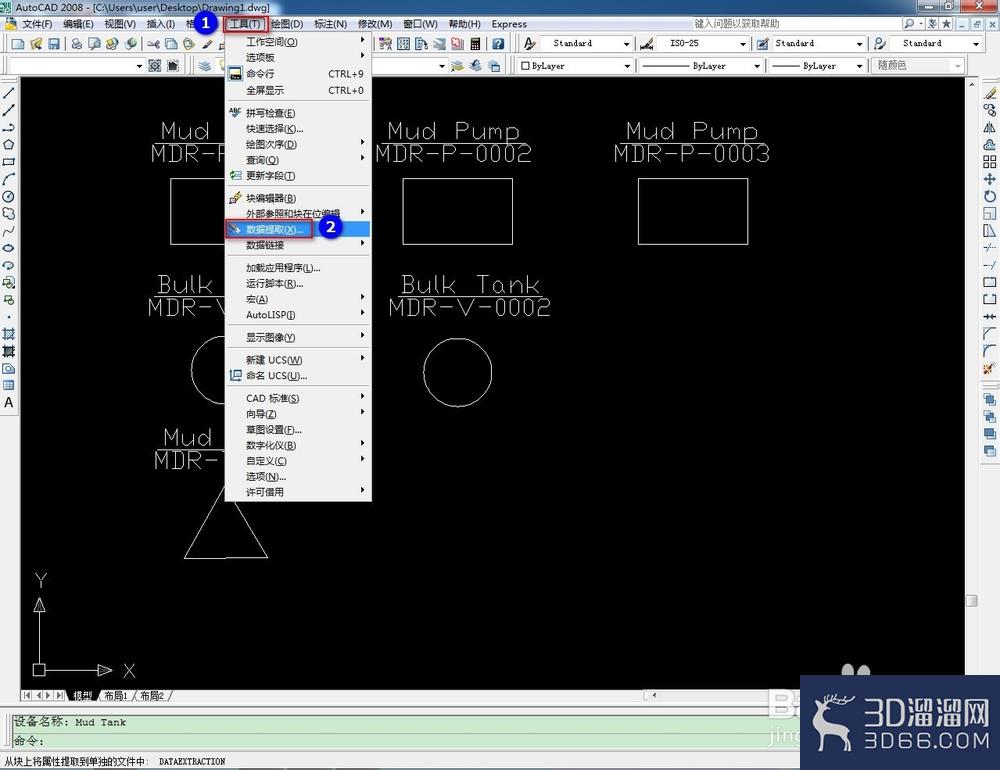The height and width of the screenshot is (770, 1000).
Task: Open the 帮助(H) menu
Action: [x=464, y=24]
